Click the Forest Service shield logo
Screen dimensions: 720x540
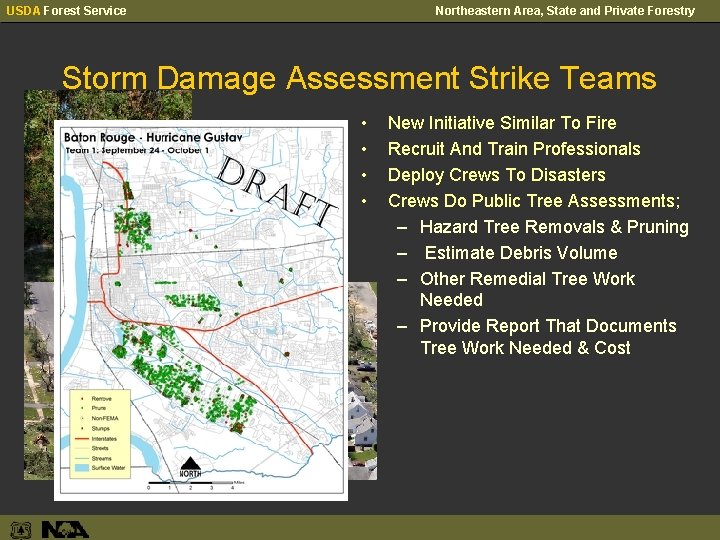click(21, 529)
